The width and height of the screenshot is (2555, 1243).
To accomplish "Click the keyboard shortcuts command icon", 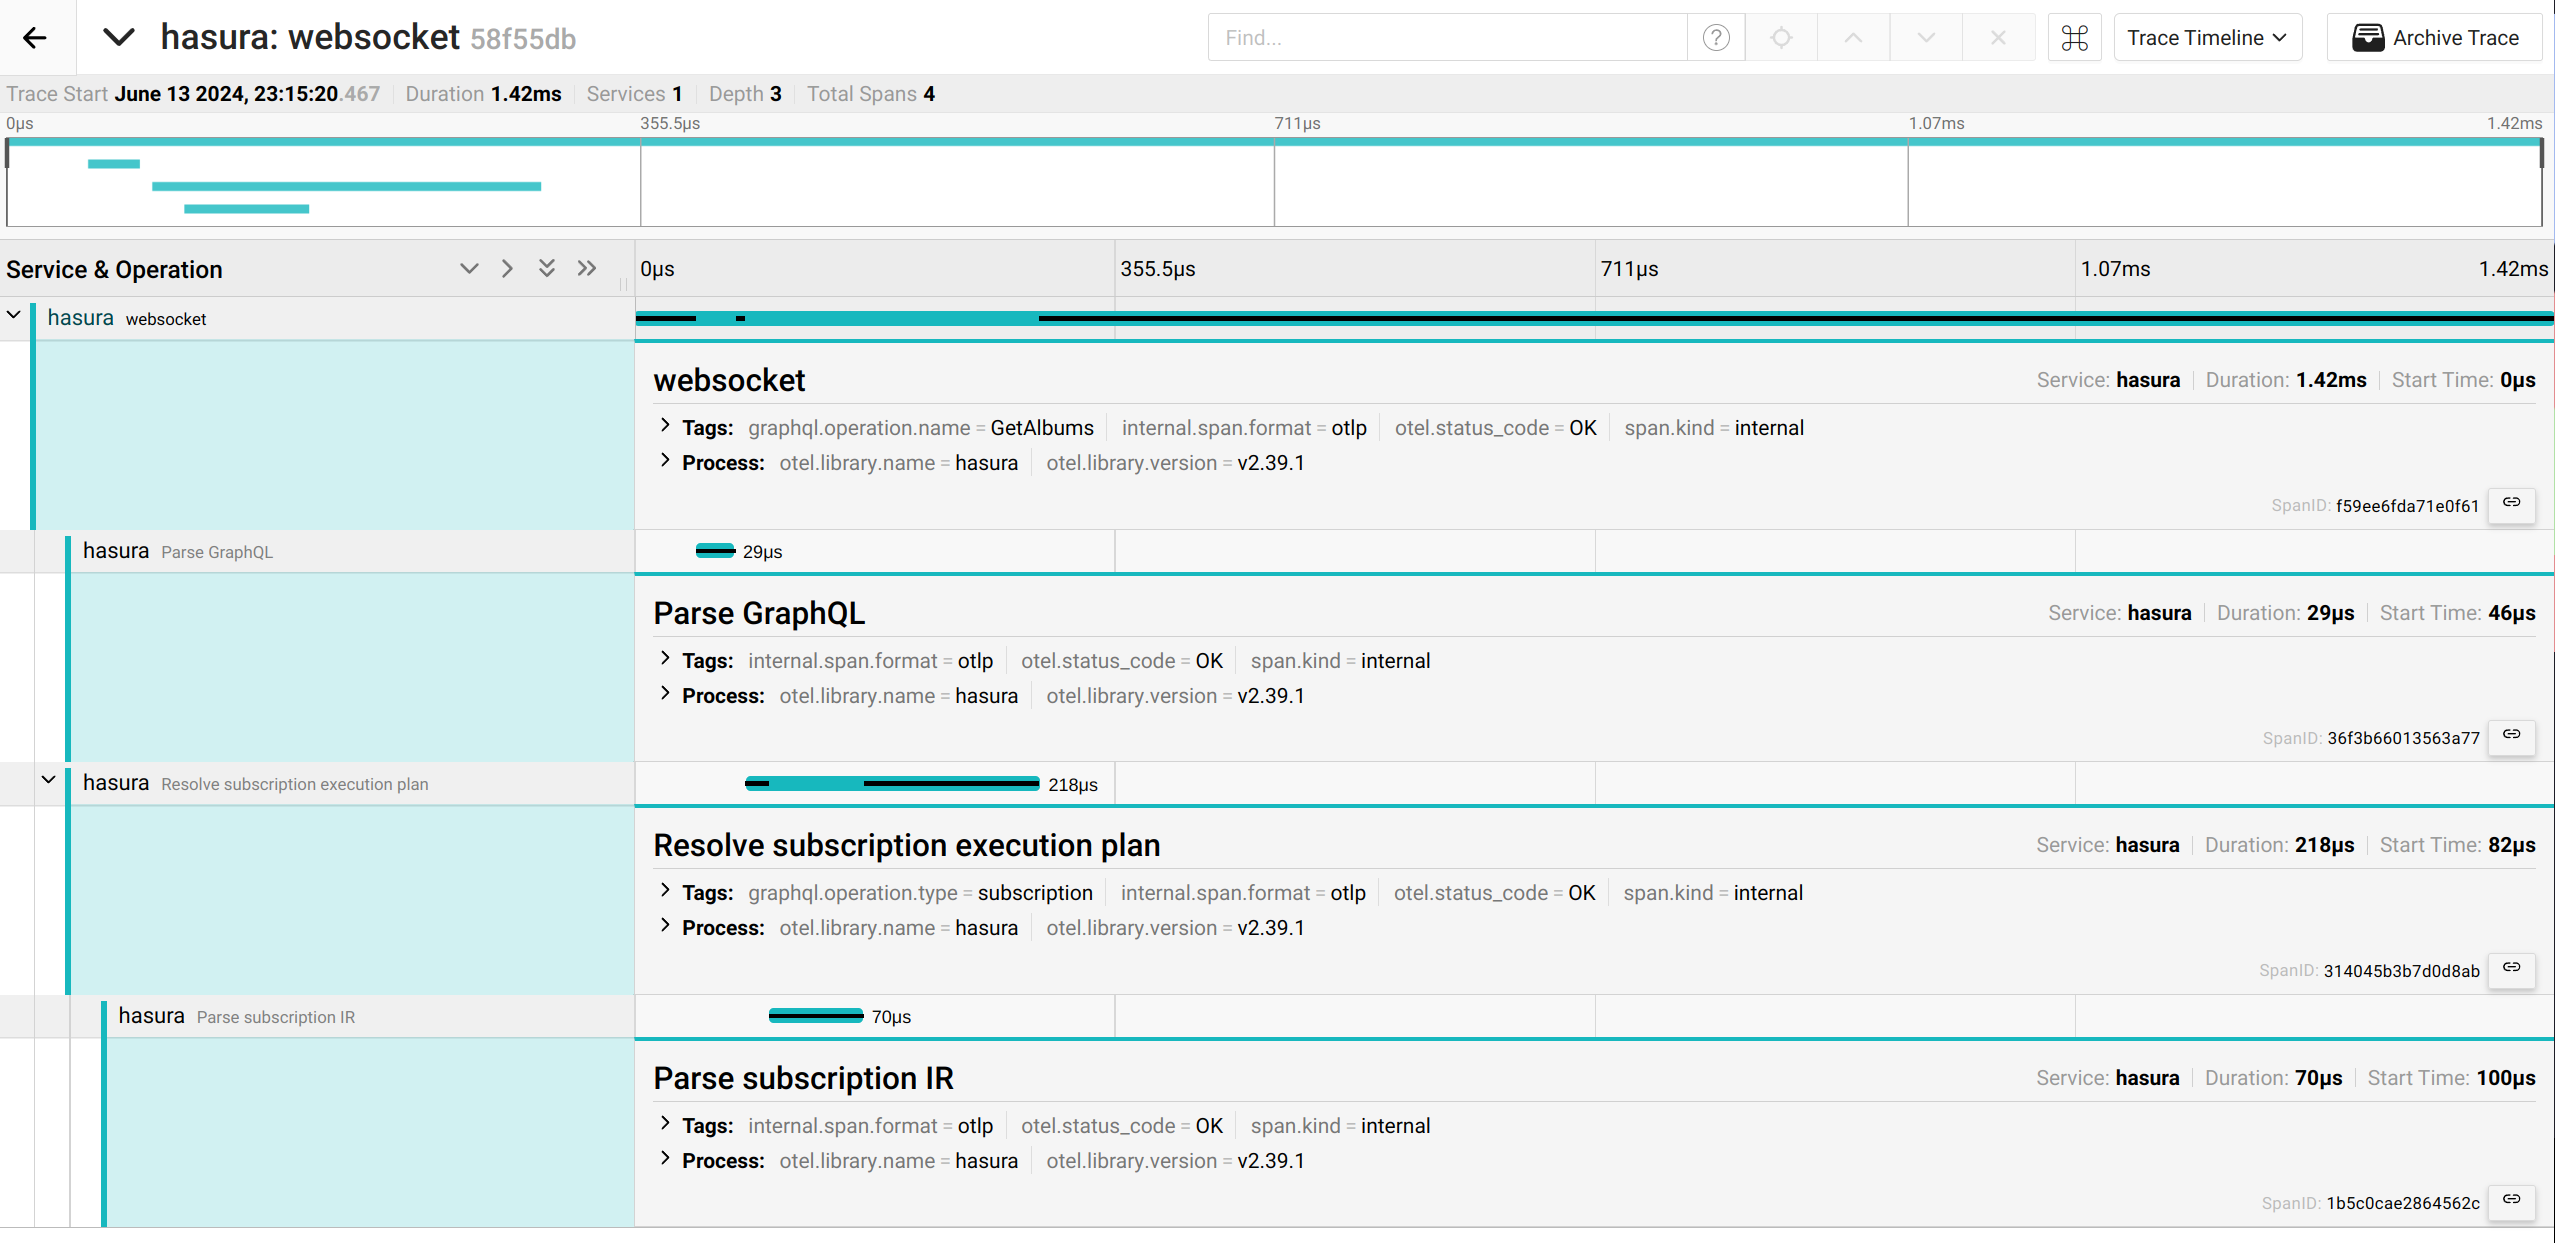I will 2075,37.
